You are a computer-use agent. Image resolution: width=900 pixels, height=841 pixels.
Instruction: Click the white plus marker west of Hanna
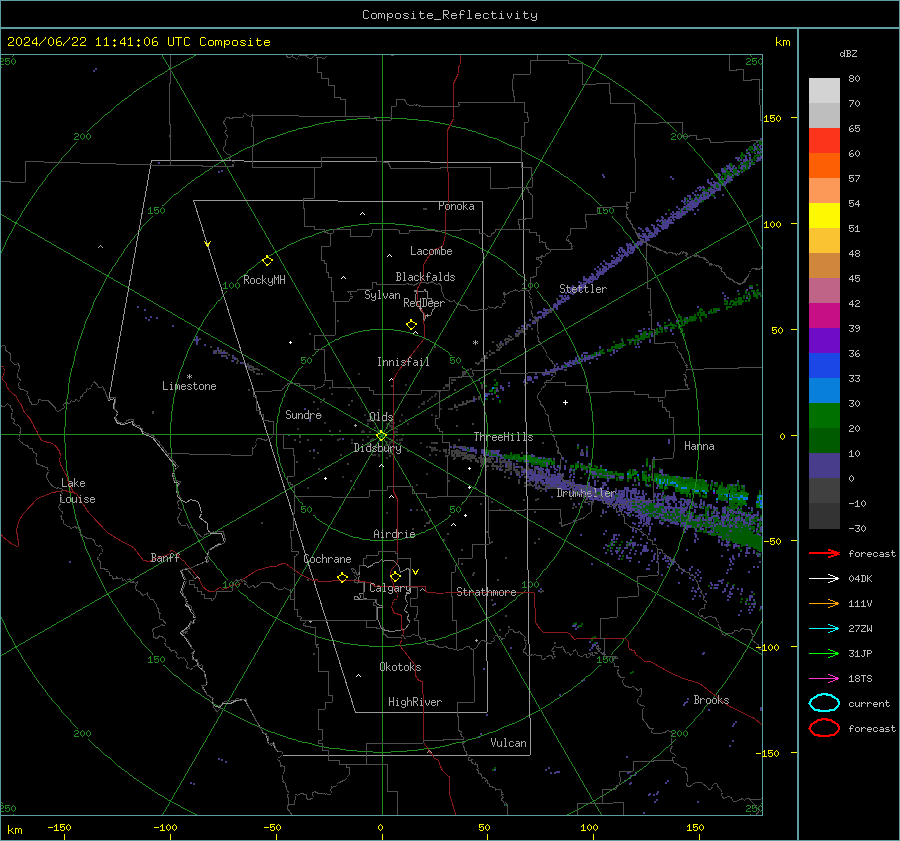pyautogui.click(x=565, y=402)
